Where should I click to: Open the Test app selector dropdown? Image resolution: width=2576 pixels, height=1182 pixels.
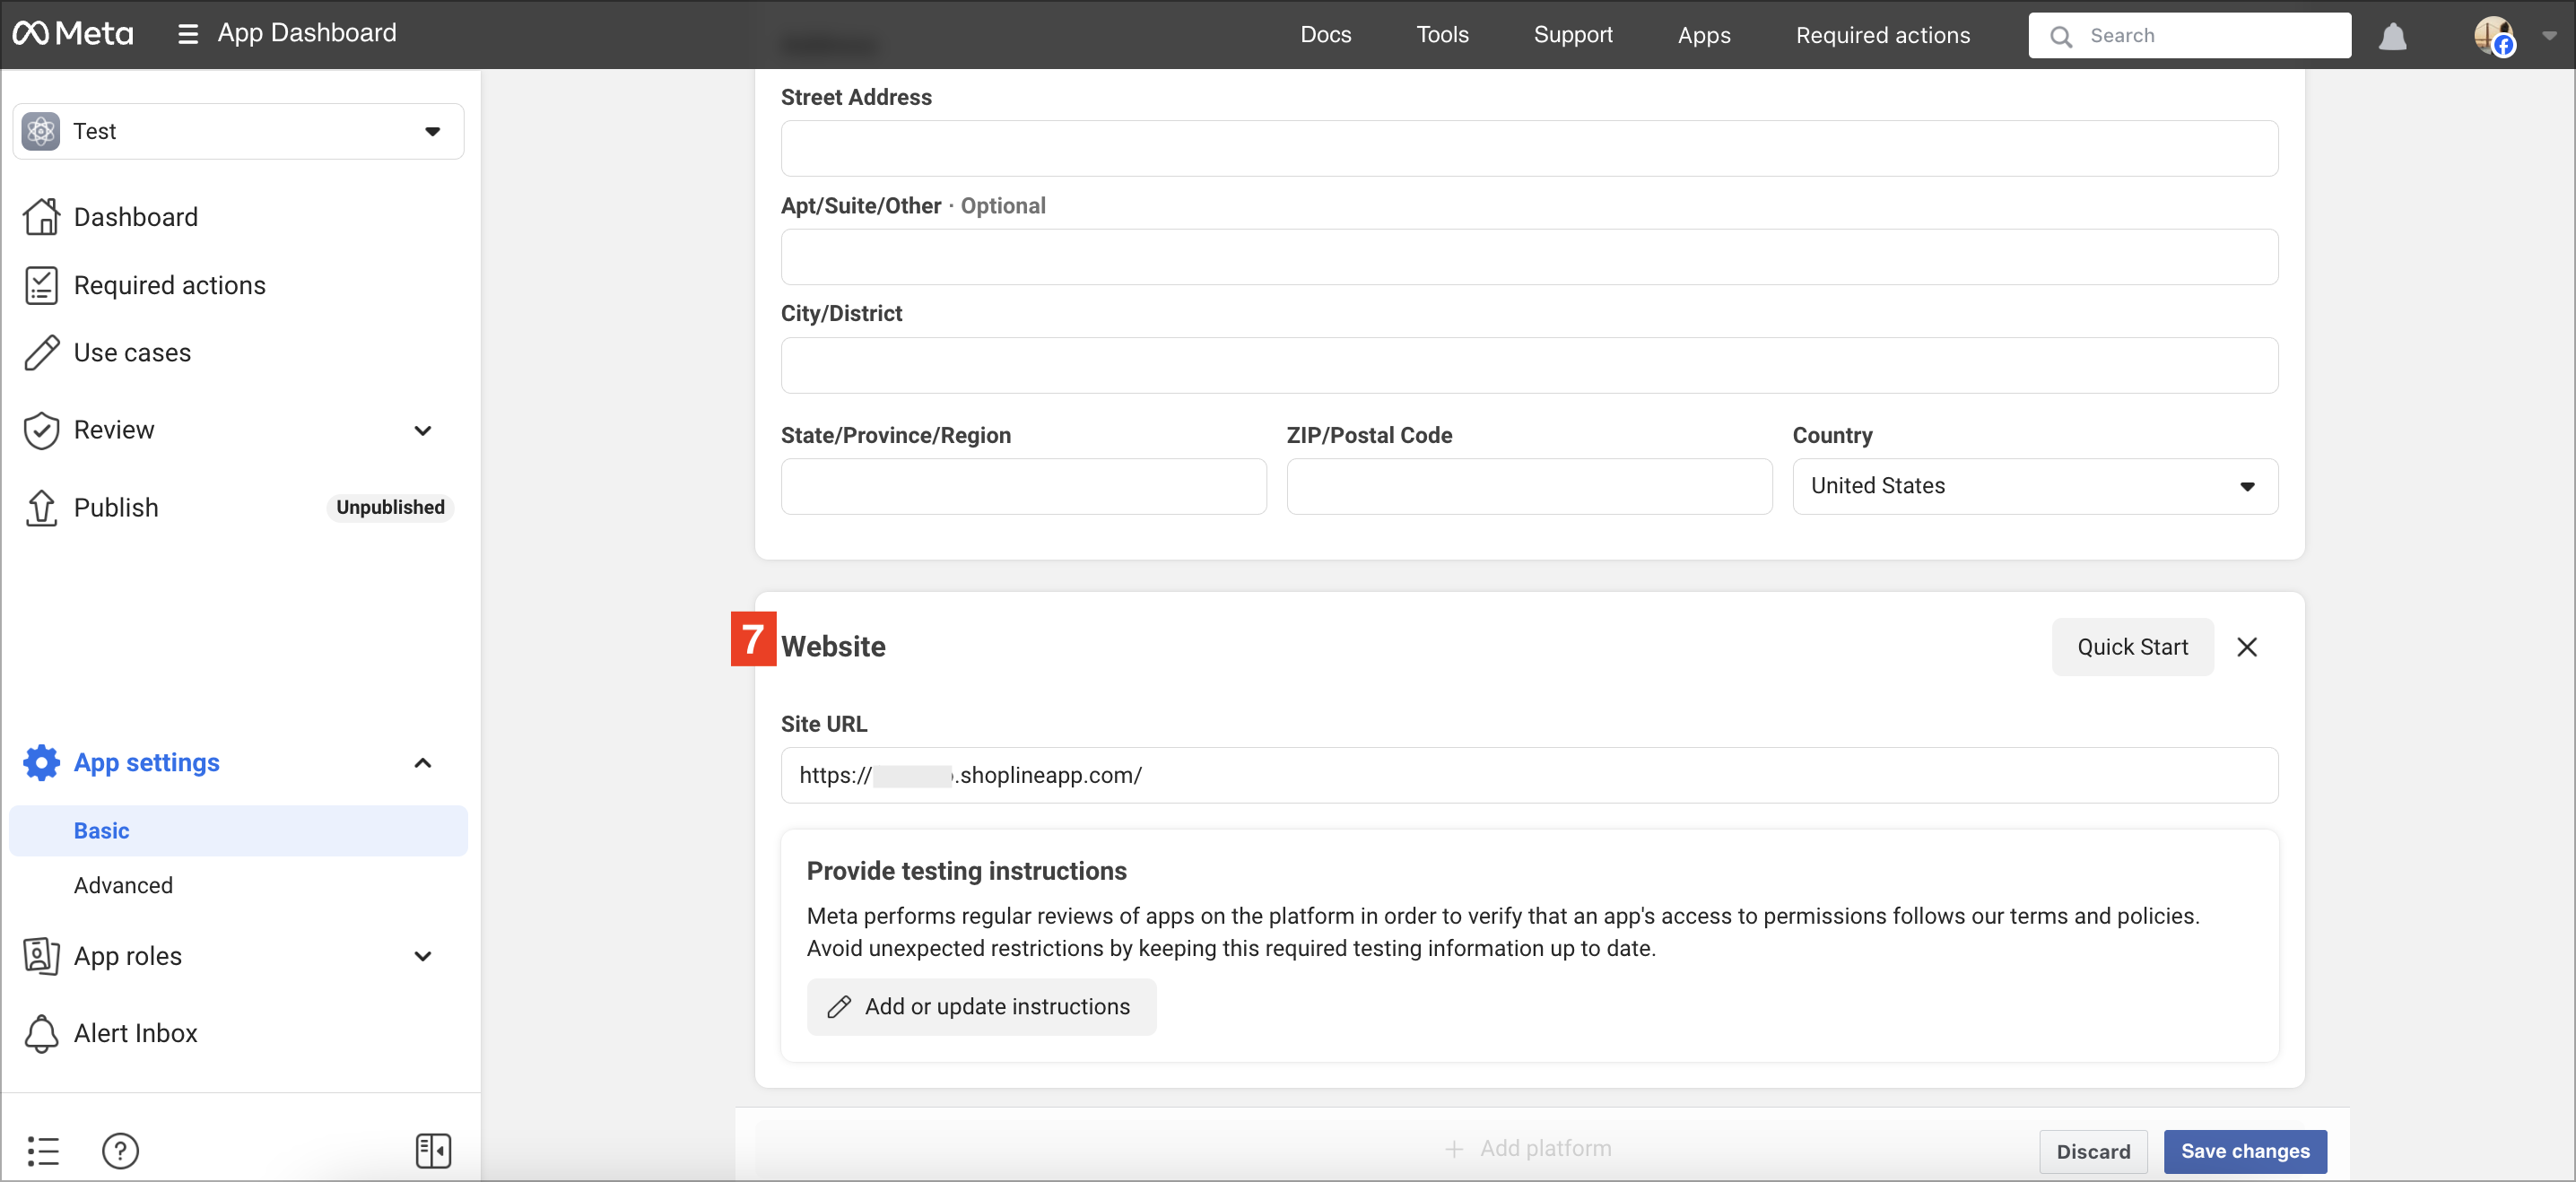pos(238,131)
